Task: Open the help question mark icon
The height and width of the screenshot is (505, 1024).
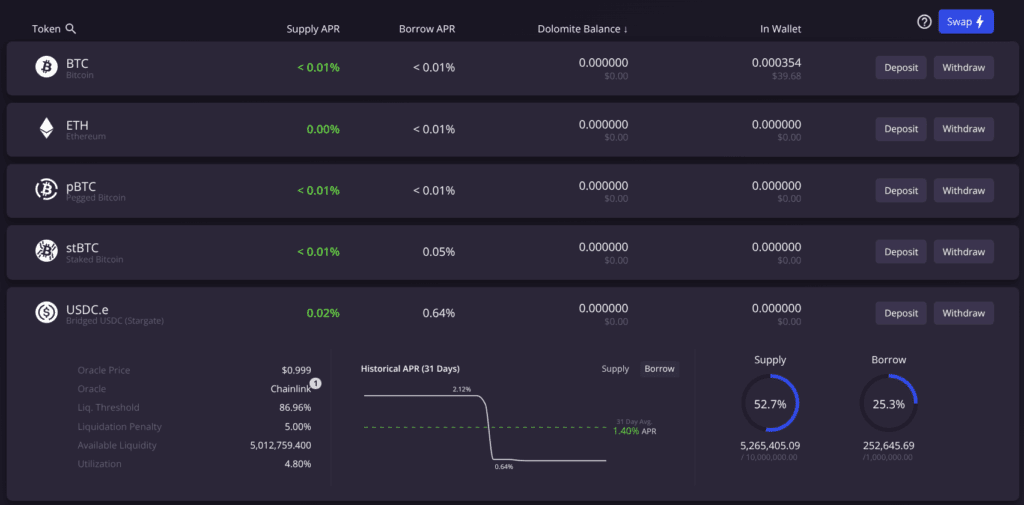Action: 924,22
